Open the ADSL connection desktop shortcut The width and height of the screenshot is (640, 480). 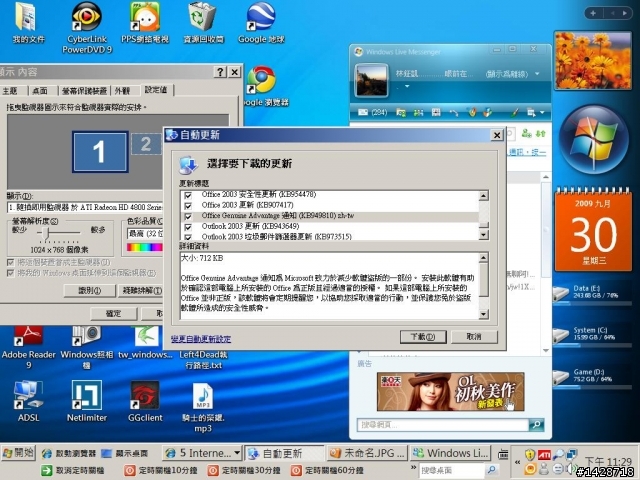[x=28, y=395]
